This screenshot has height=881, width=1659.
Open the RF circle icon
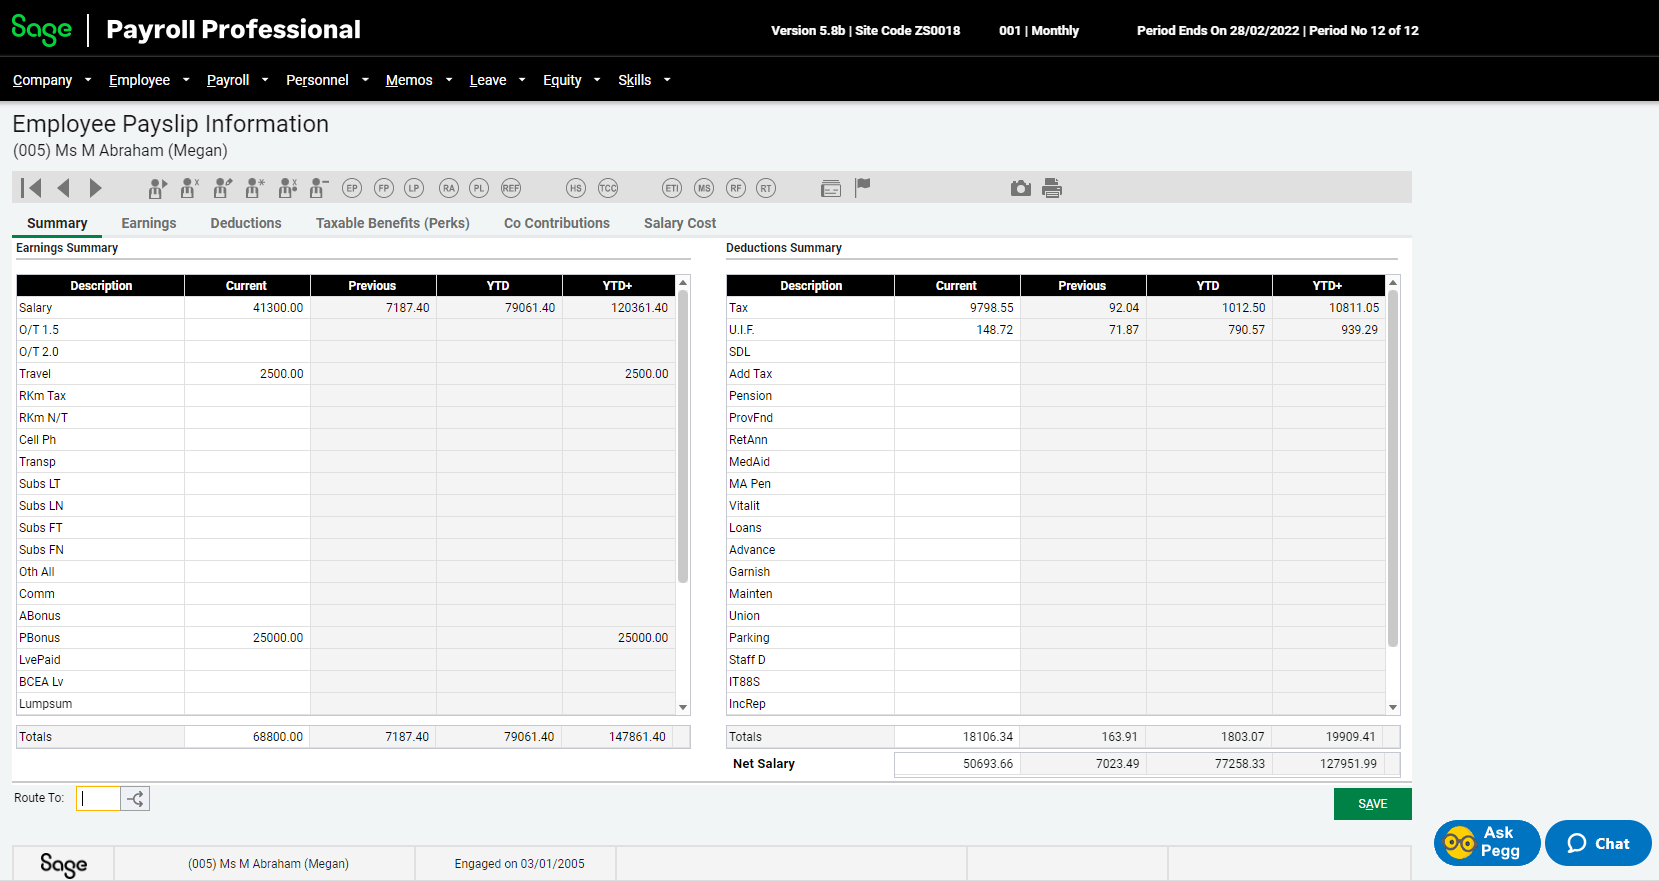(x=736, y=188)
